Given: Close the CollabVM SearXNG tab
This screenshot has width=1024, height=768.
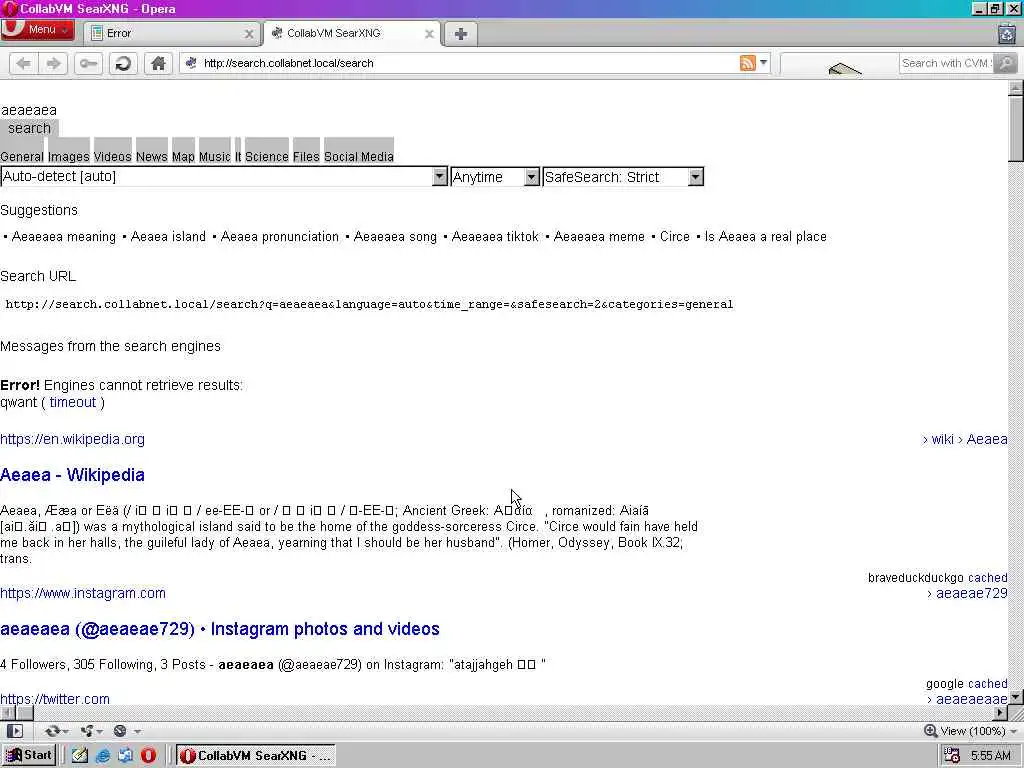Looking at the screenshot, I should (x=429, y=34).
